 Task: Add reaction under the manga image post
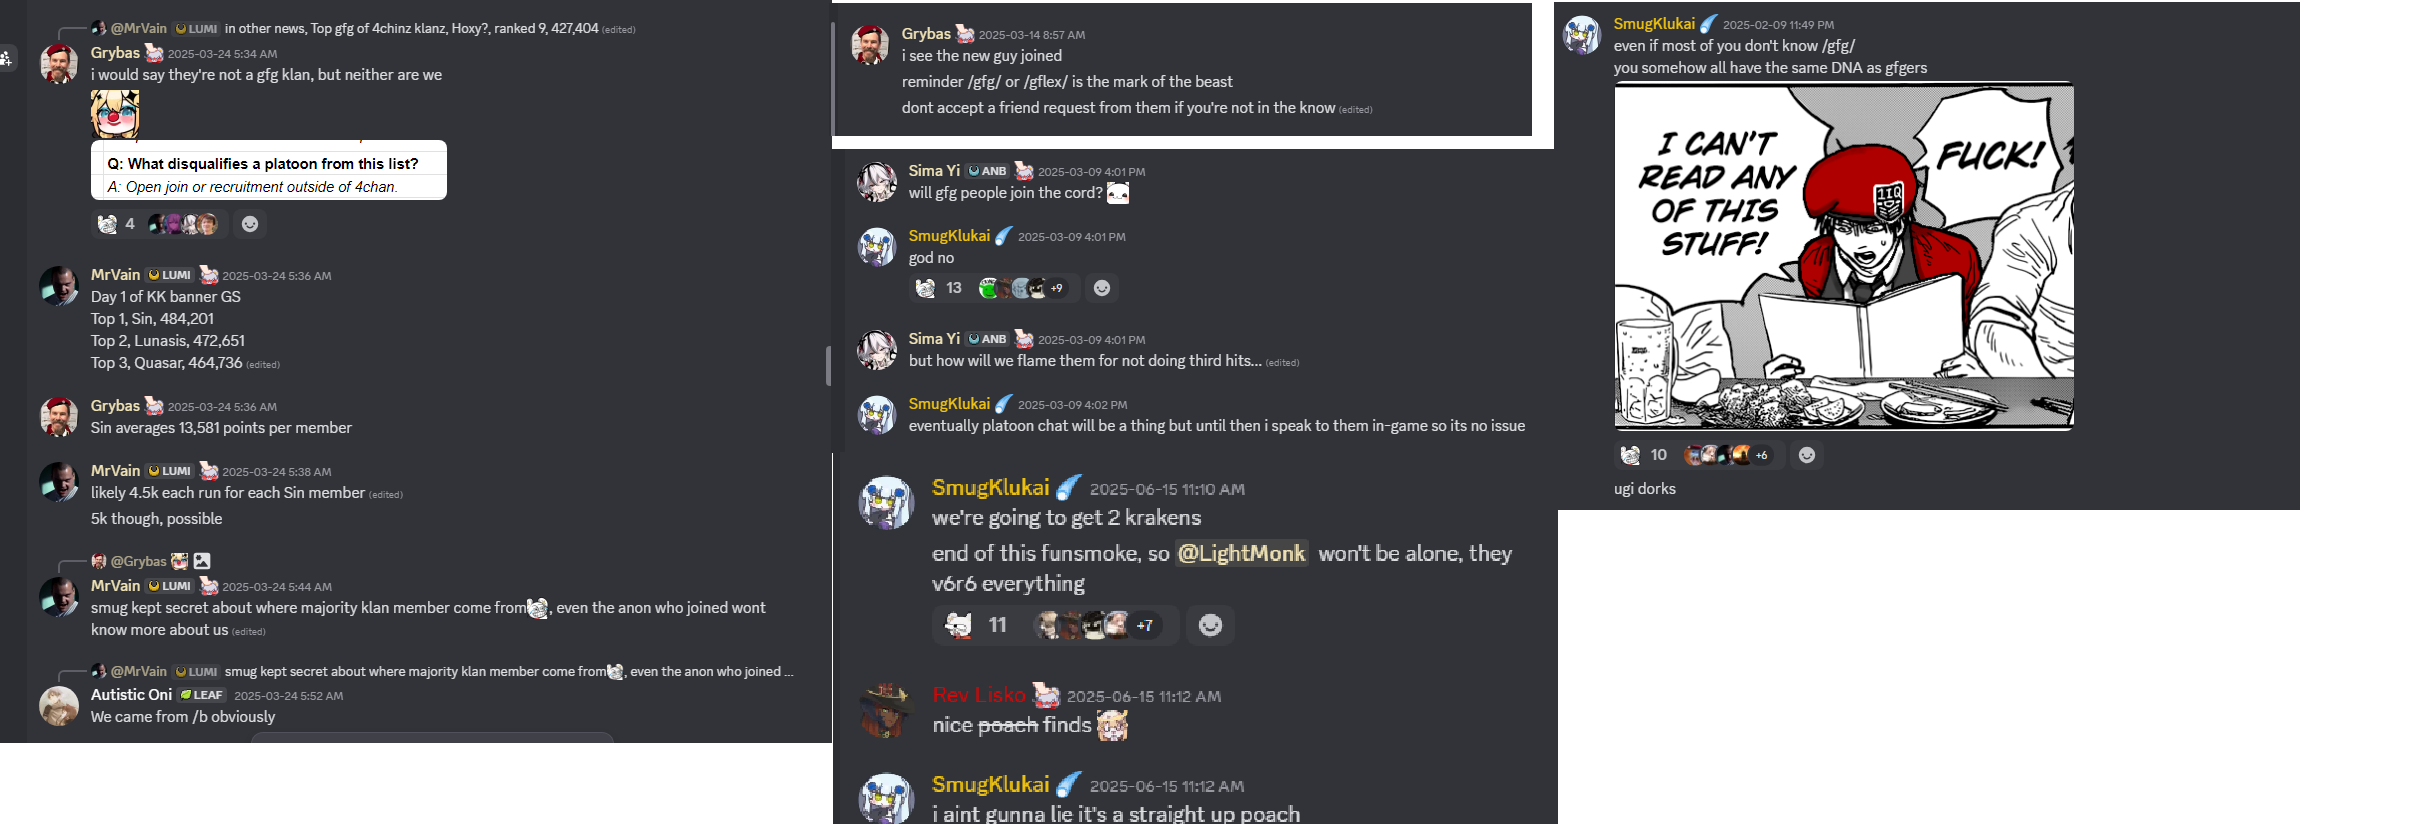tap(1807, 455)
